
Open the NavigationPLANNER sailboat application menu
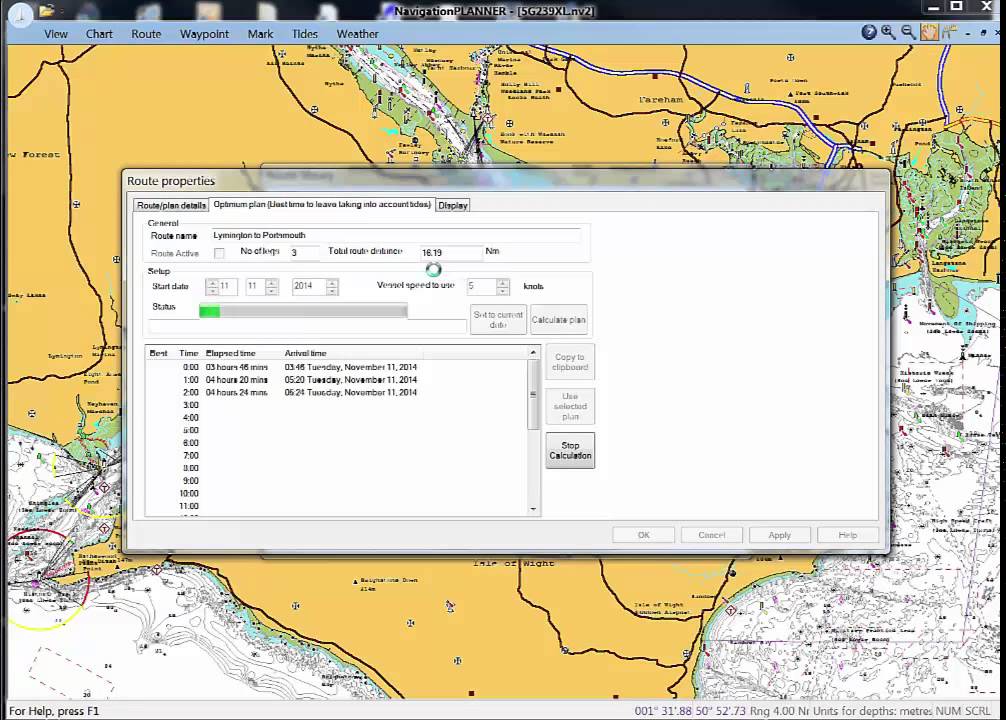pos(20,13)
